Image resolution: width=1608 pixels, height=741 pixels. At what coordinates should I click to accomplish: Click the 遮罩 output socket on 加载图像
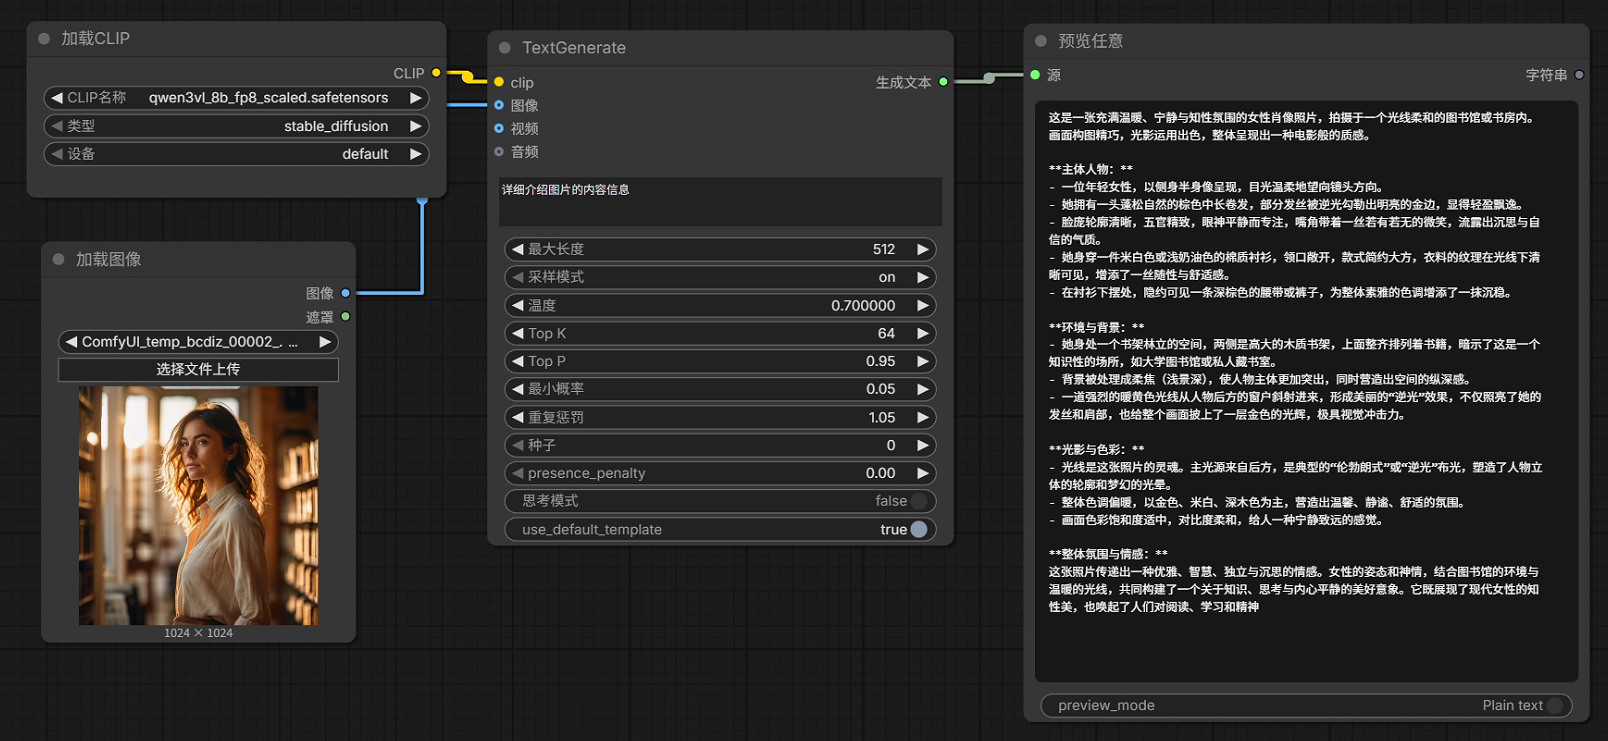(346, 316)
